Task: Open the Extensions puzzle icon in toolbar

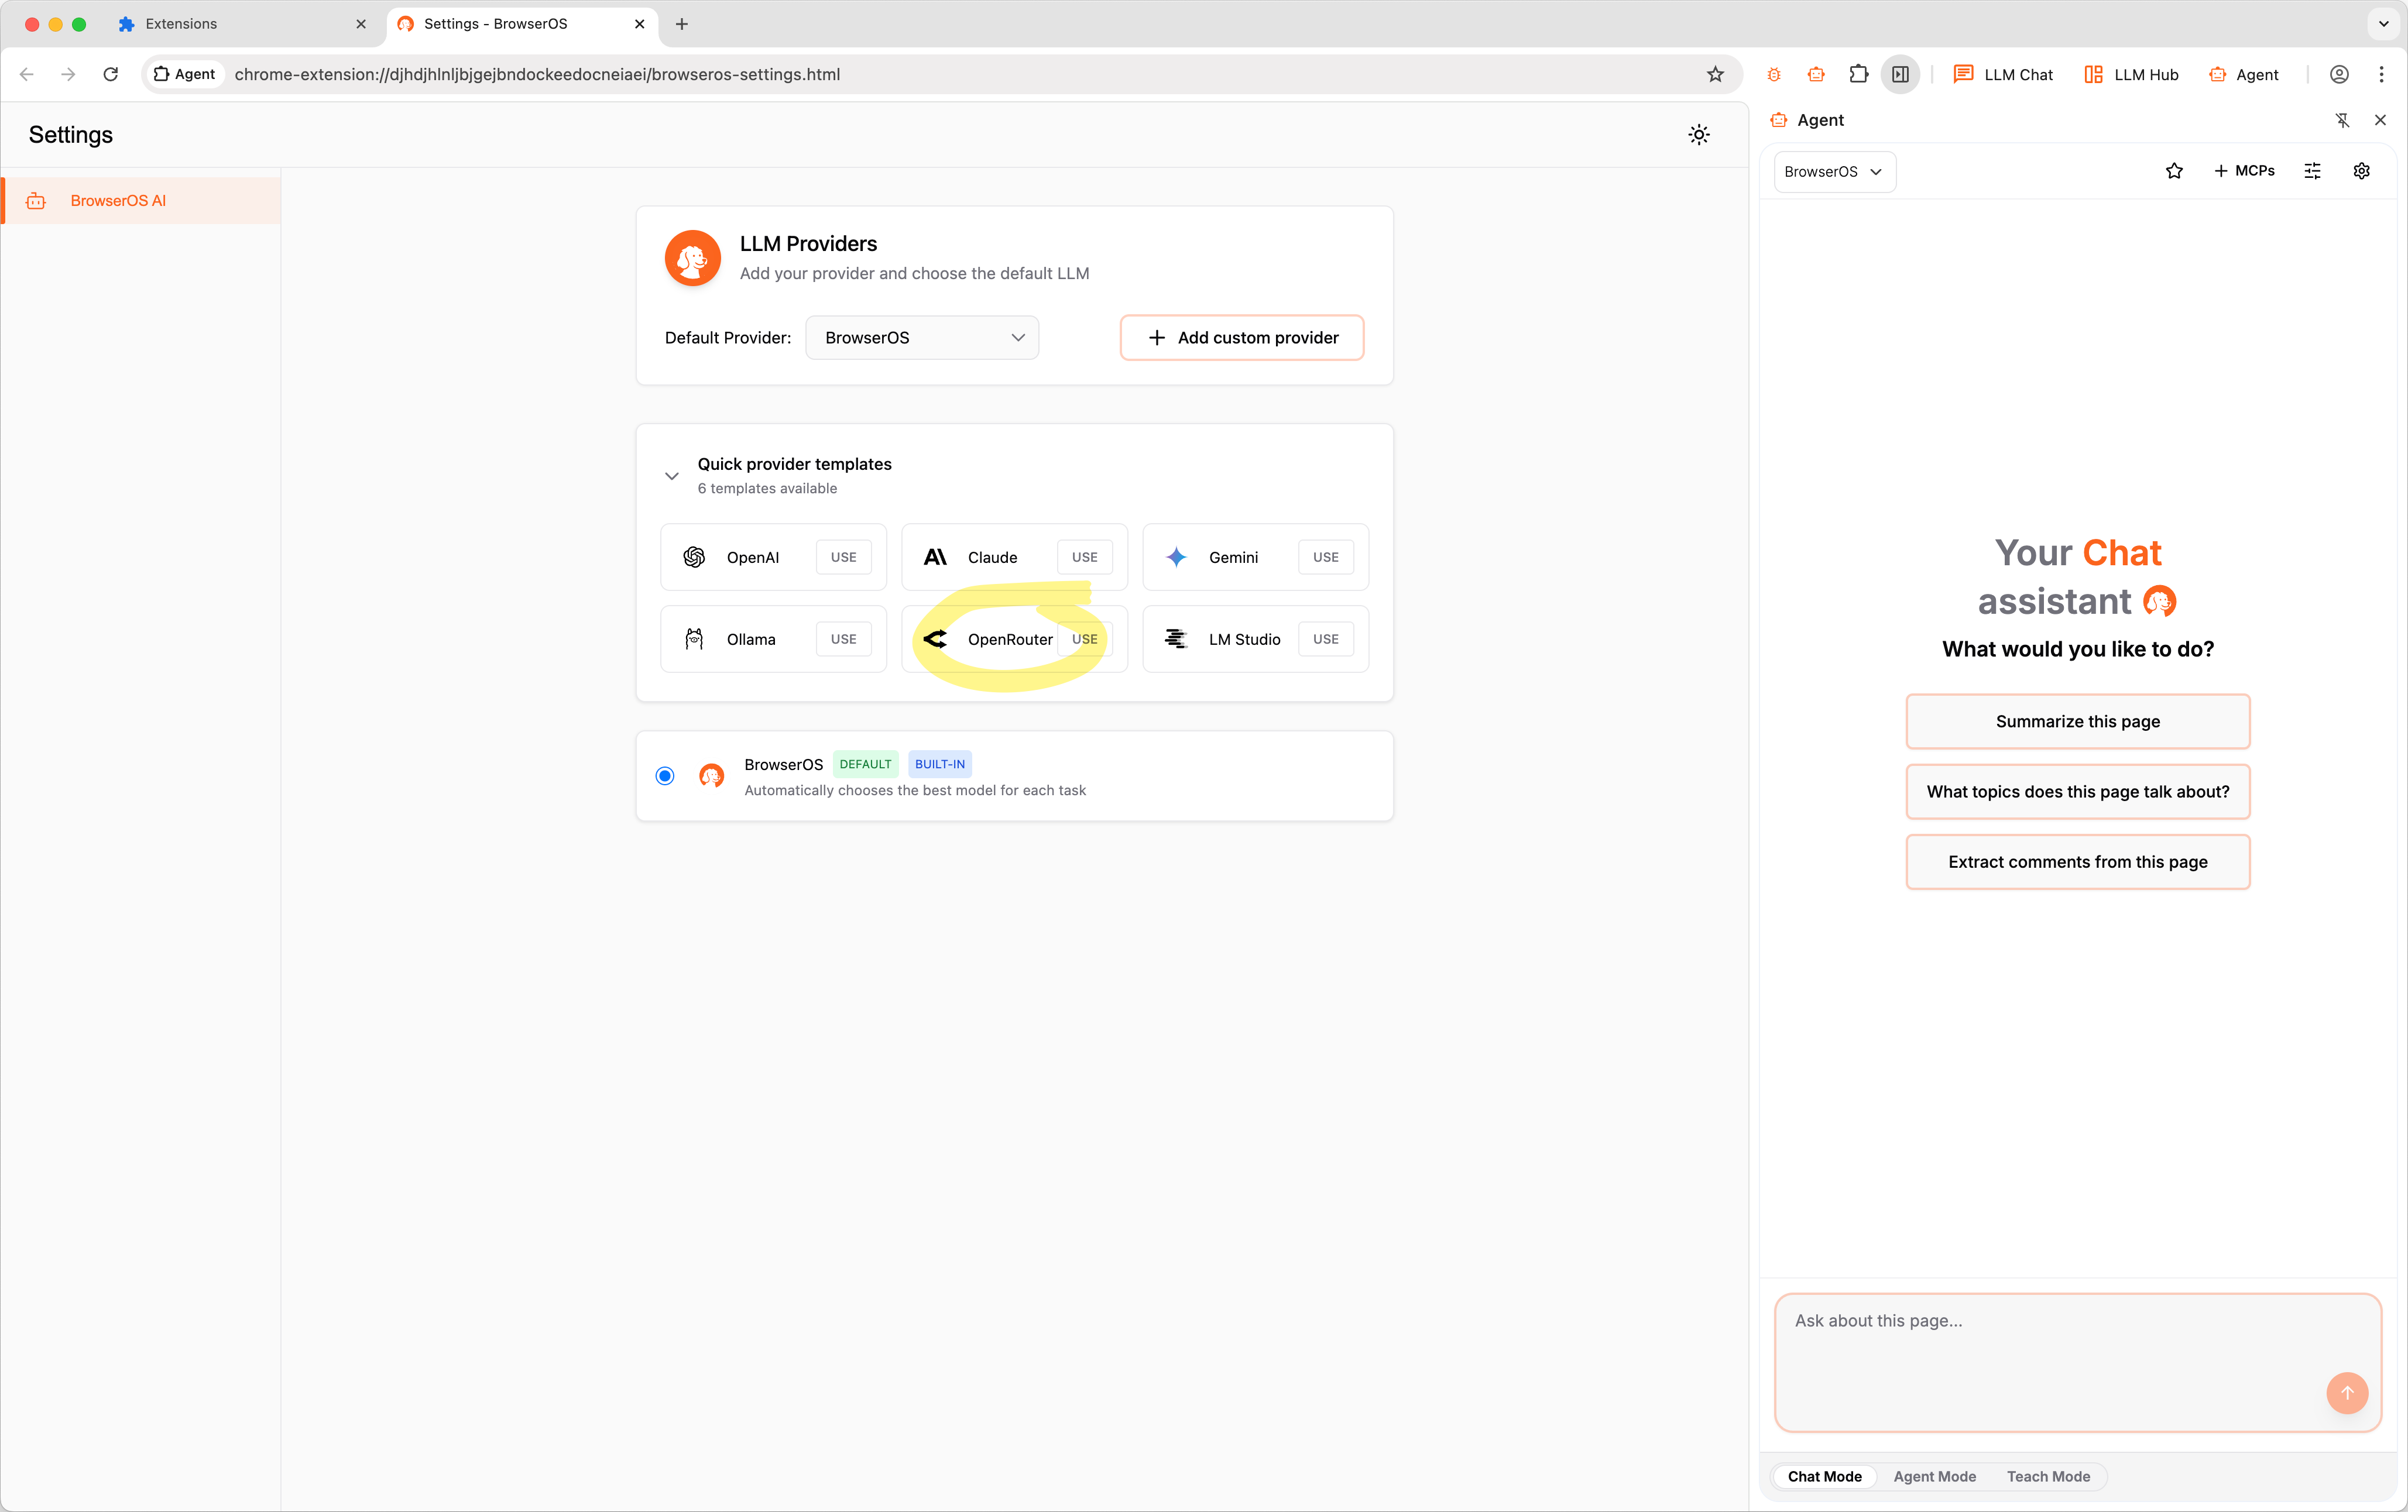Action: pos(1858,74)
